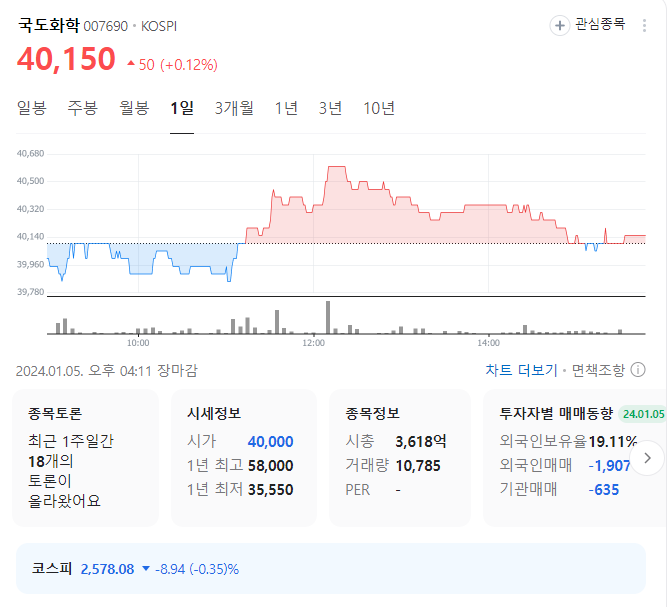Select the 3개월 chart range tab
The width and height of the screenshot is (667, 607).
click(234, 108)
